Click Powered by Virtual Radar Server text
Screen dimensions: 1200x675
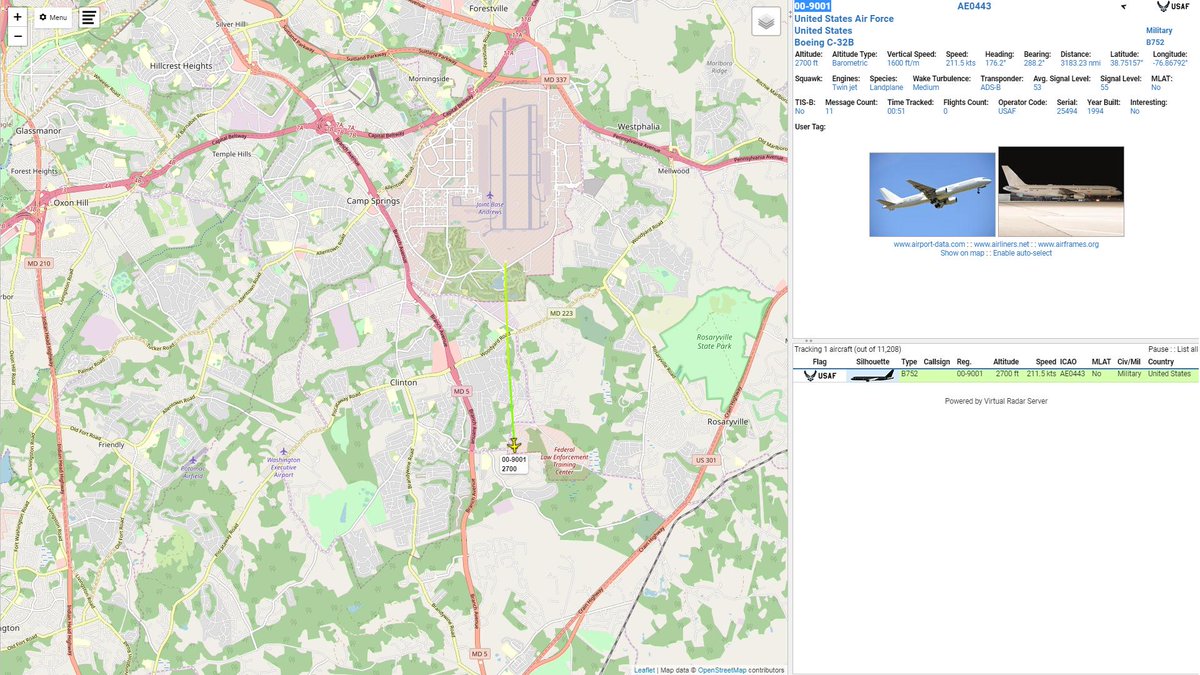(996, 401)
